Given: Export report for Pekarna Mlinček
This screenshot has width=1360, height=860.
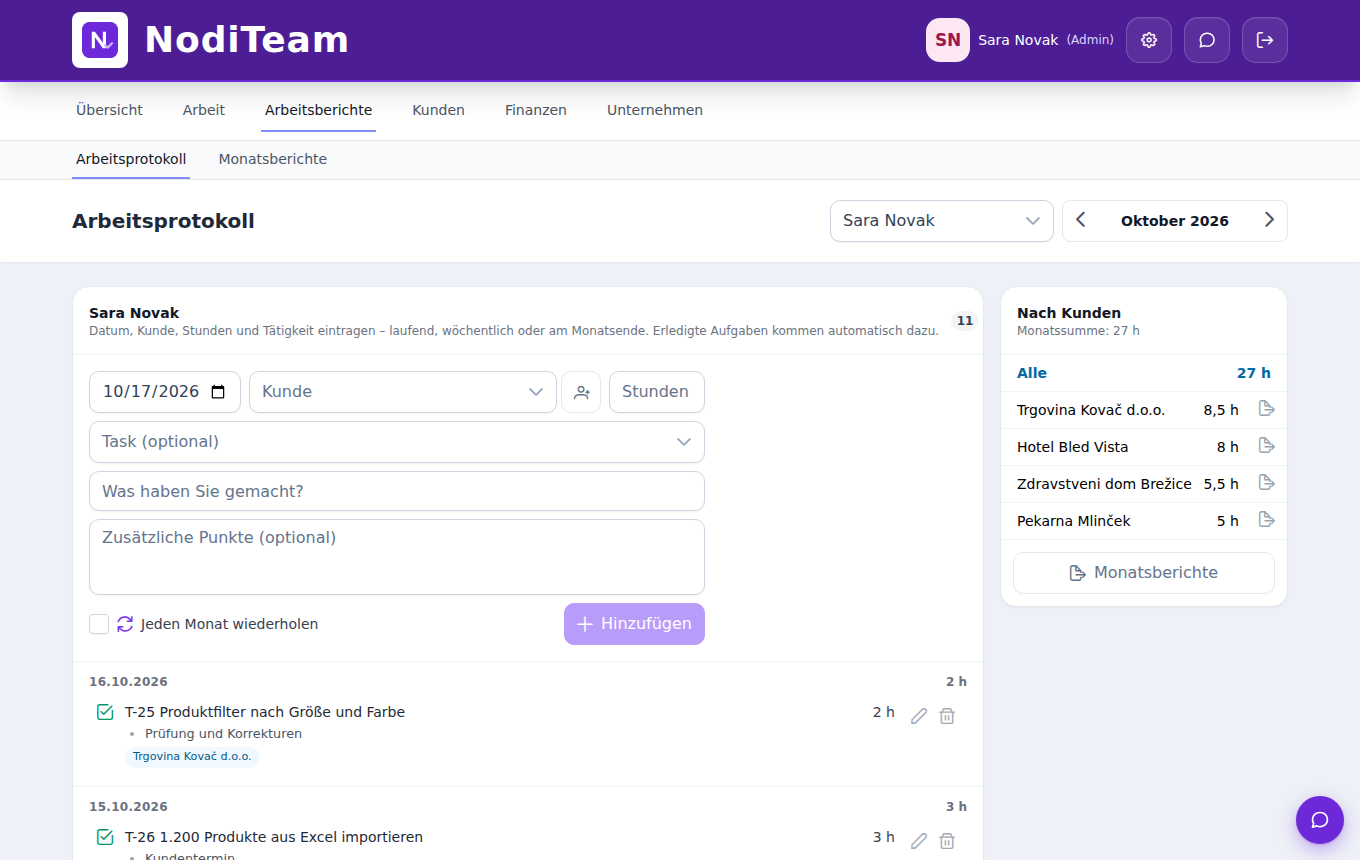Looking at the screenshot, I should (x=1266, y=520).
